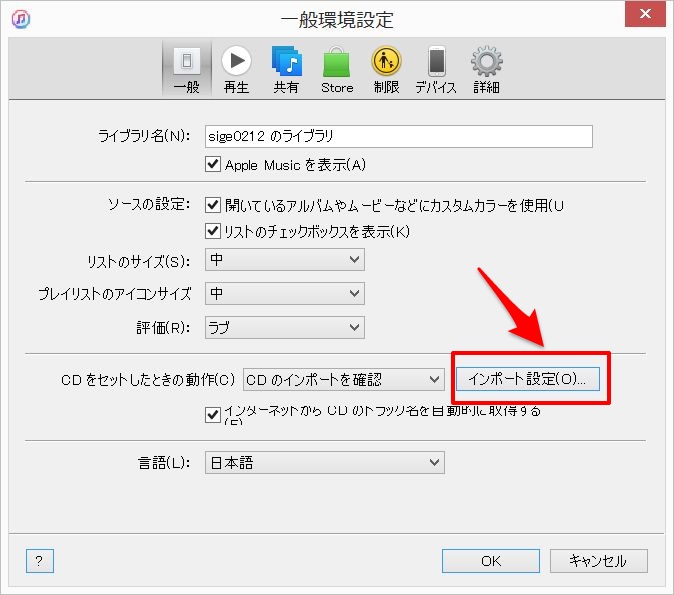Click the インポート設定 button
Image resolution: width=674 pixels, height=595 pixels.
click(527, 379)
